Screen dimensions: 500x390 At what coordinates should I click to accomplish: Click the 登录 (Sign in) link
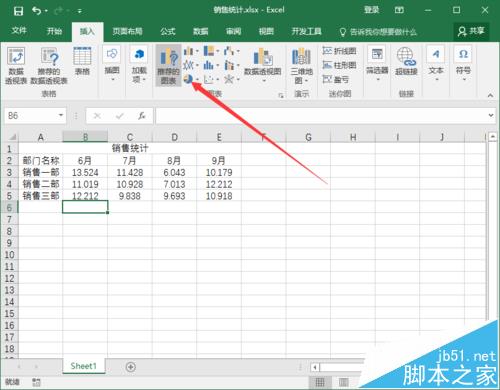pyautogui.click(x=371, y=10)
